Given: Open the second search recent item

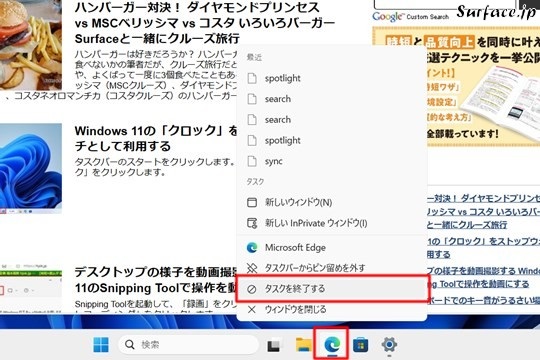Looking at the screenshot, I should coord(332,120).
